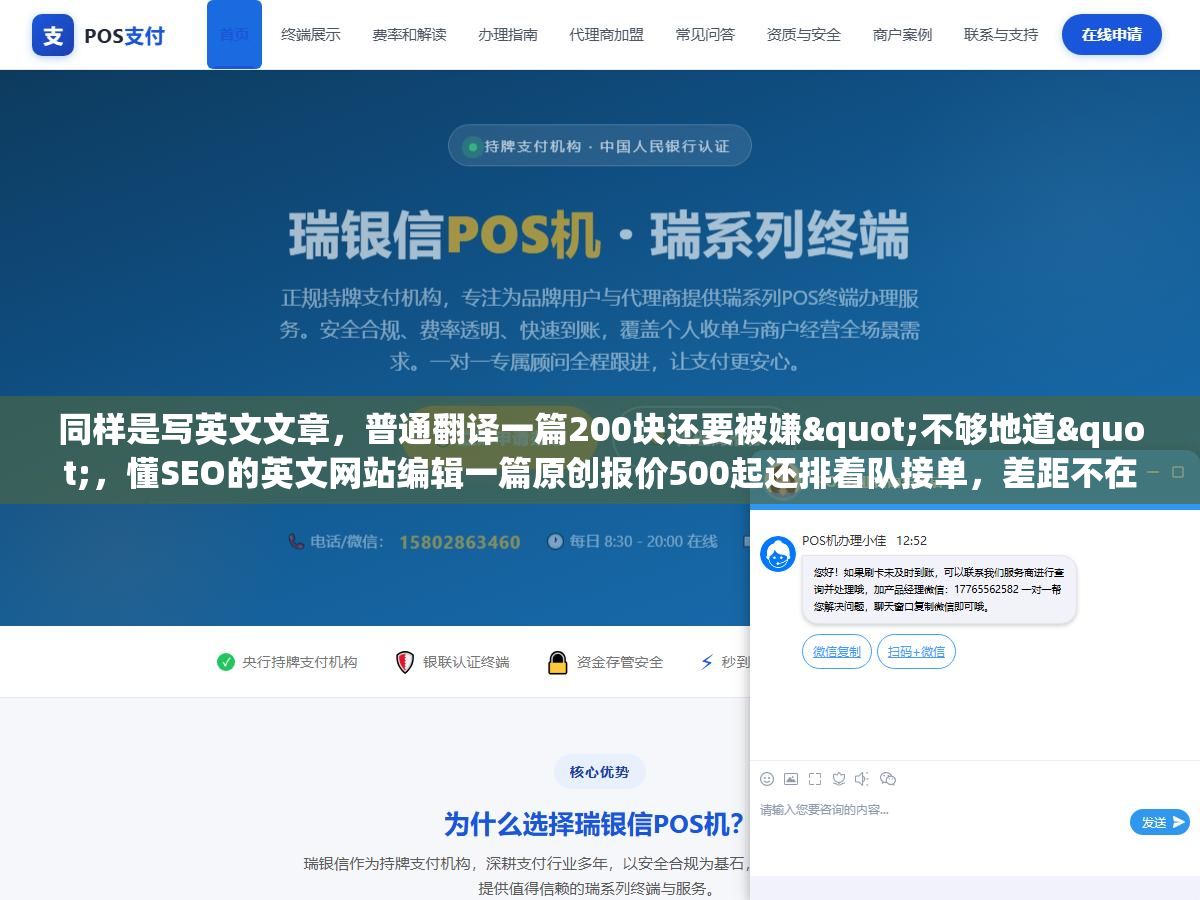Click phone number 15802863460

pos(459,542)
